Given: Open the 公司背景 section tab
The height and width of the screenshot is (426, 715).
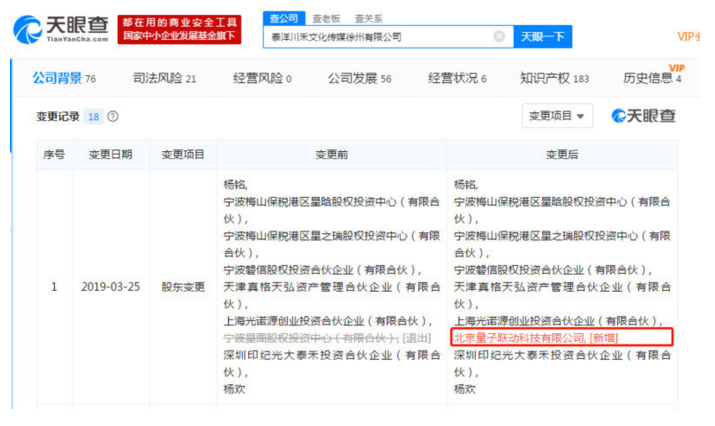Looking at the screenshot, I should (64, 78).
